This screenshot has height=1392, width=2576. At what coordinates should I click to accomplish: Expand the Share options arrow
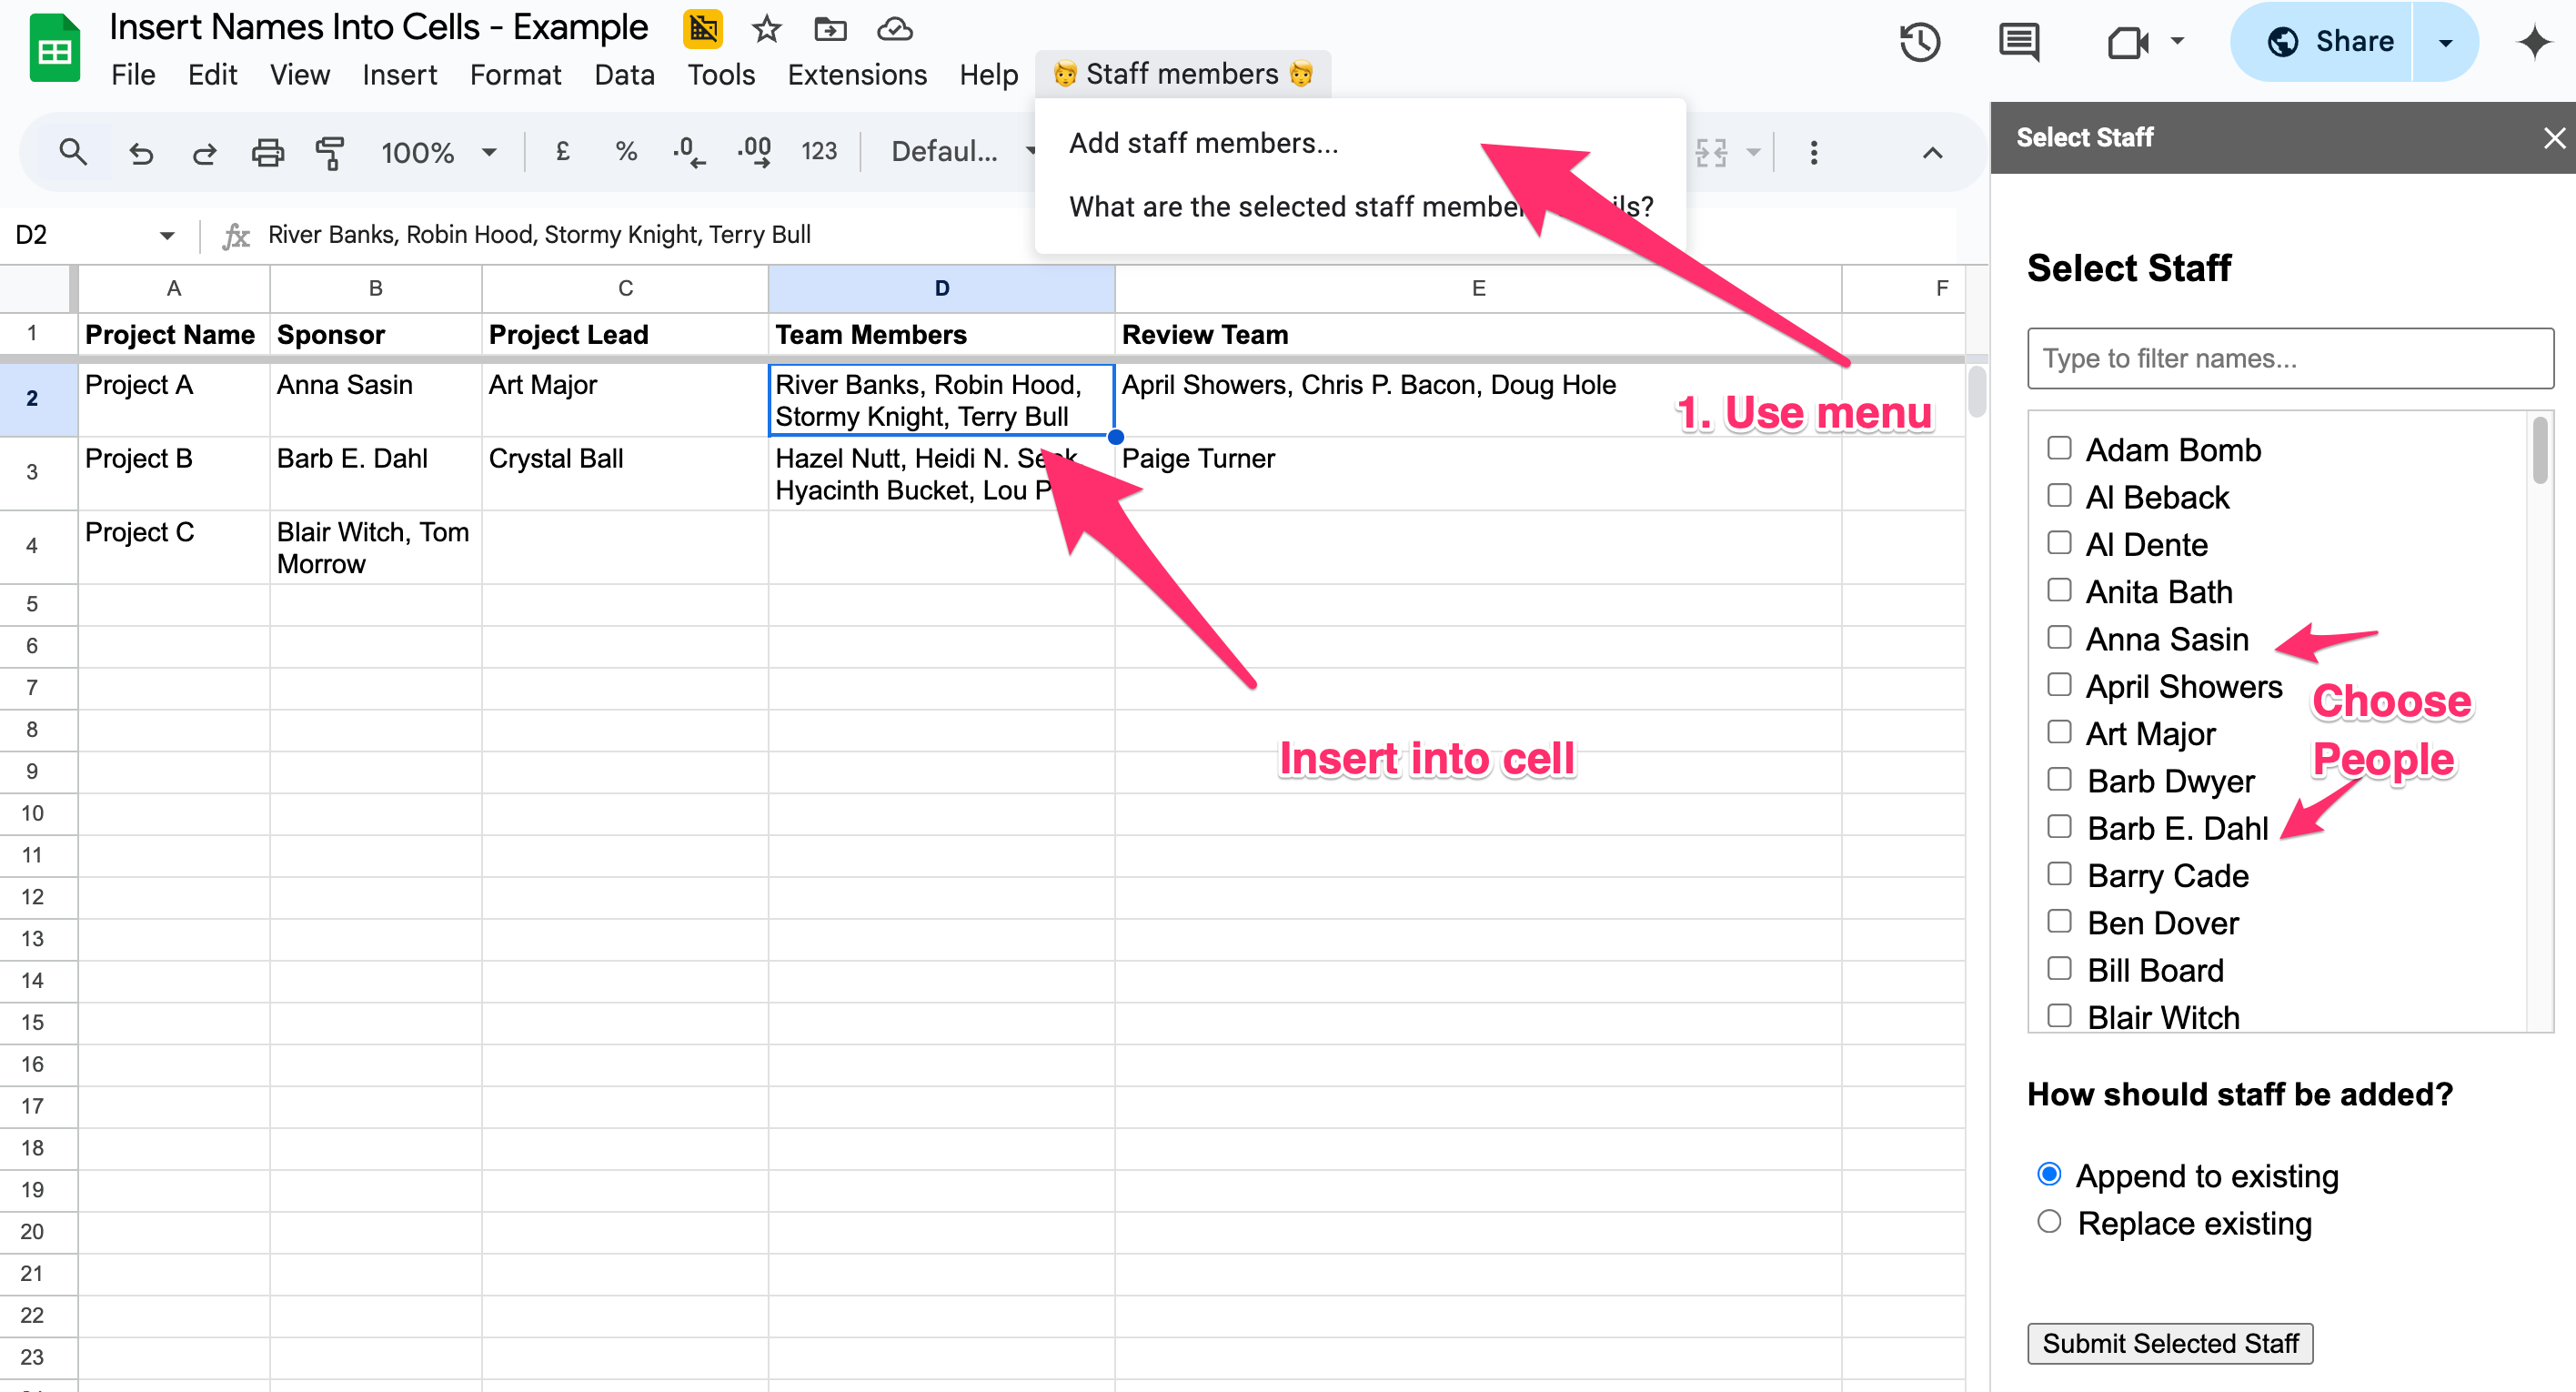point(2445,42)
